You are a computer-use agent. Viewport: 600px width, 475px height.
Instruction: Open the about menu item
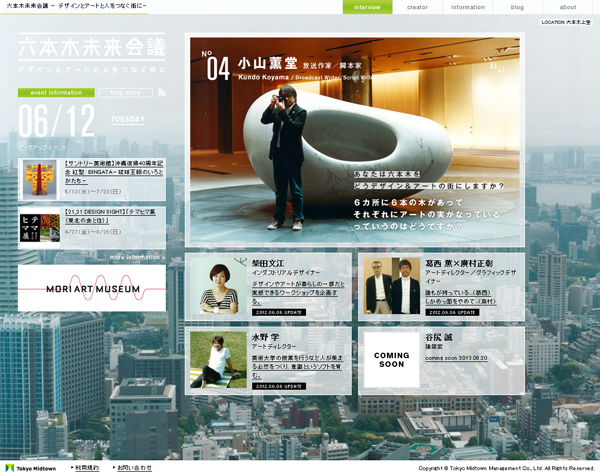click(x=568, y=7)
